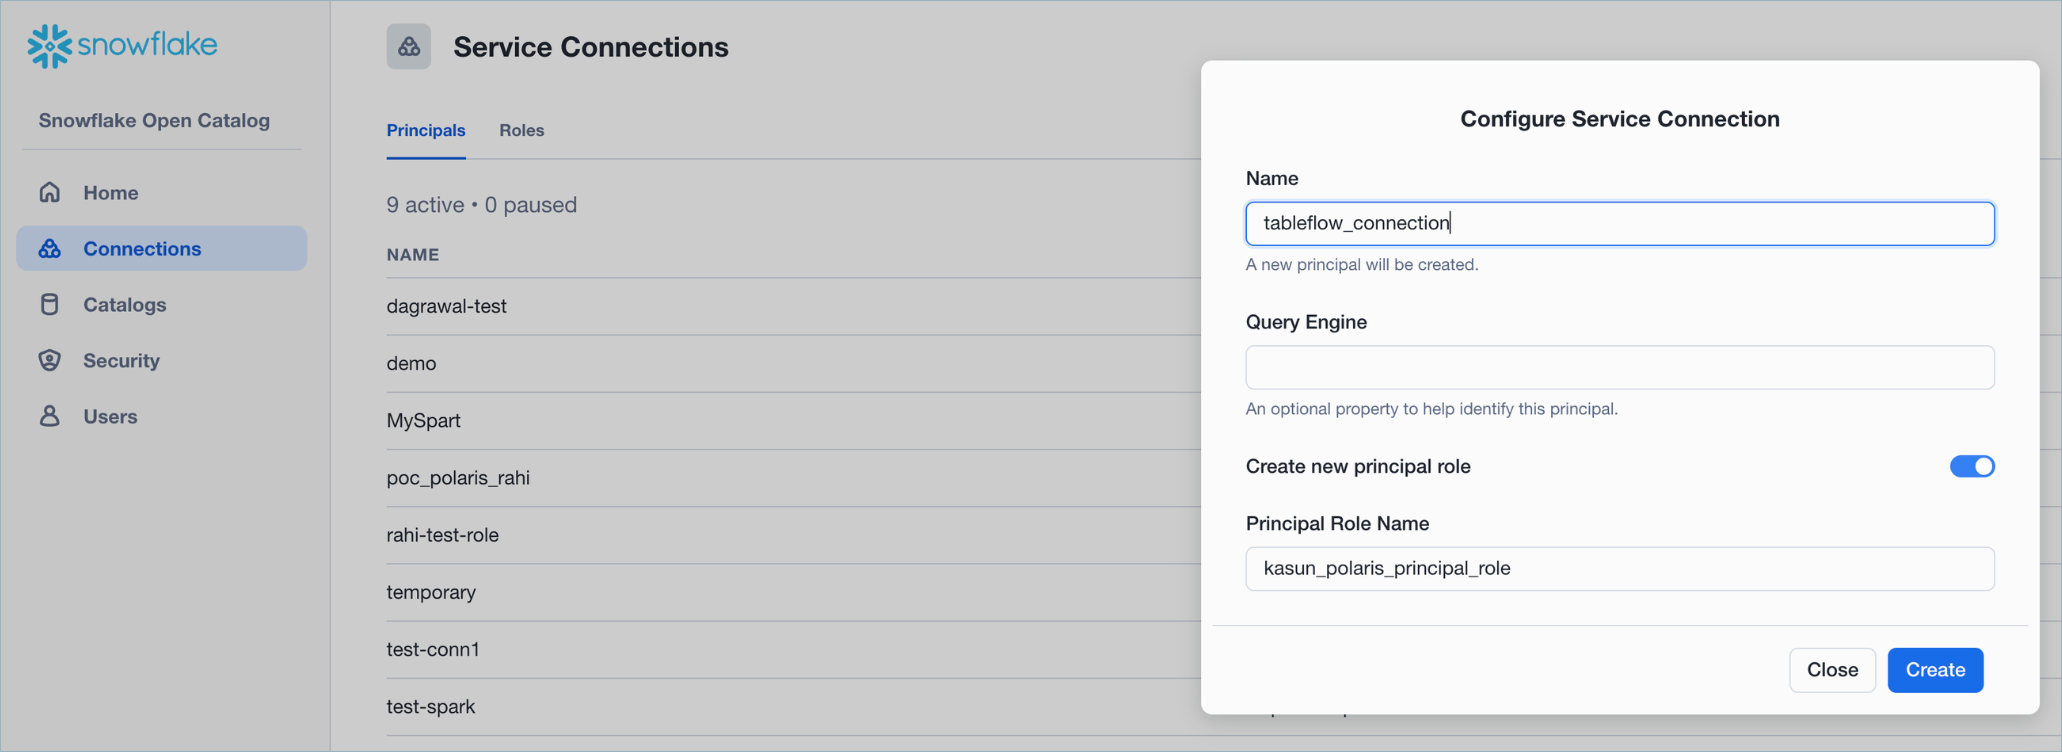
Task: Open the test-spark principal
Action: [431, 706]
